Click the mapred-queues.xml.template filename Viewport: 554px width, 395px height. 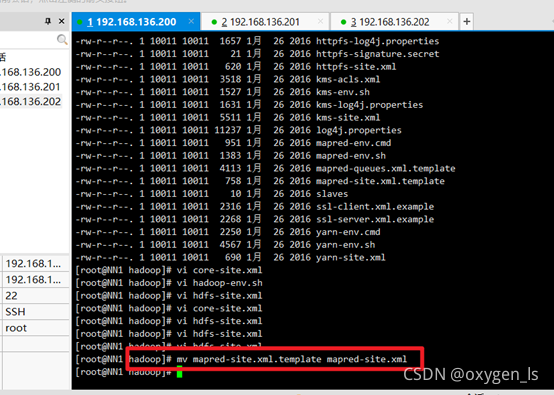tap(385, 169)
